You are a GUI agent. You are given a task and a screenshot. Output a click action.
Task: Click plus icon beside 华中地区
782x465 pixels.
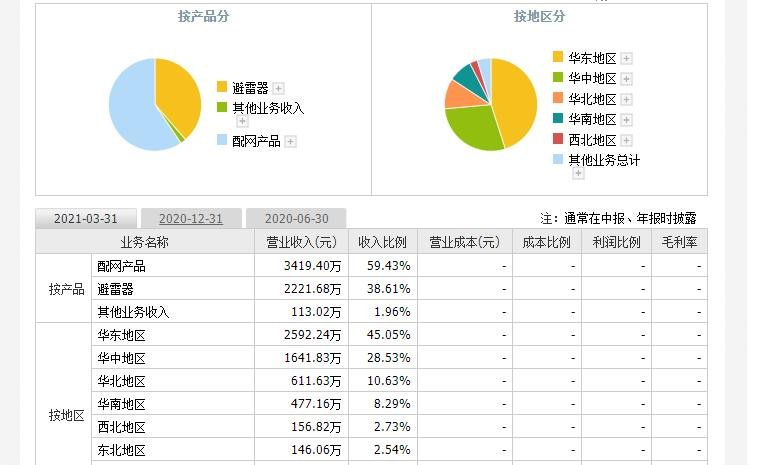point(626,78)
